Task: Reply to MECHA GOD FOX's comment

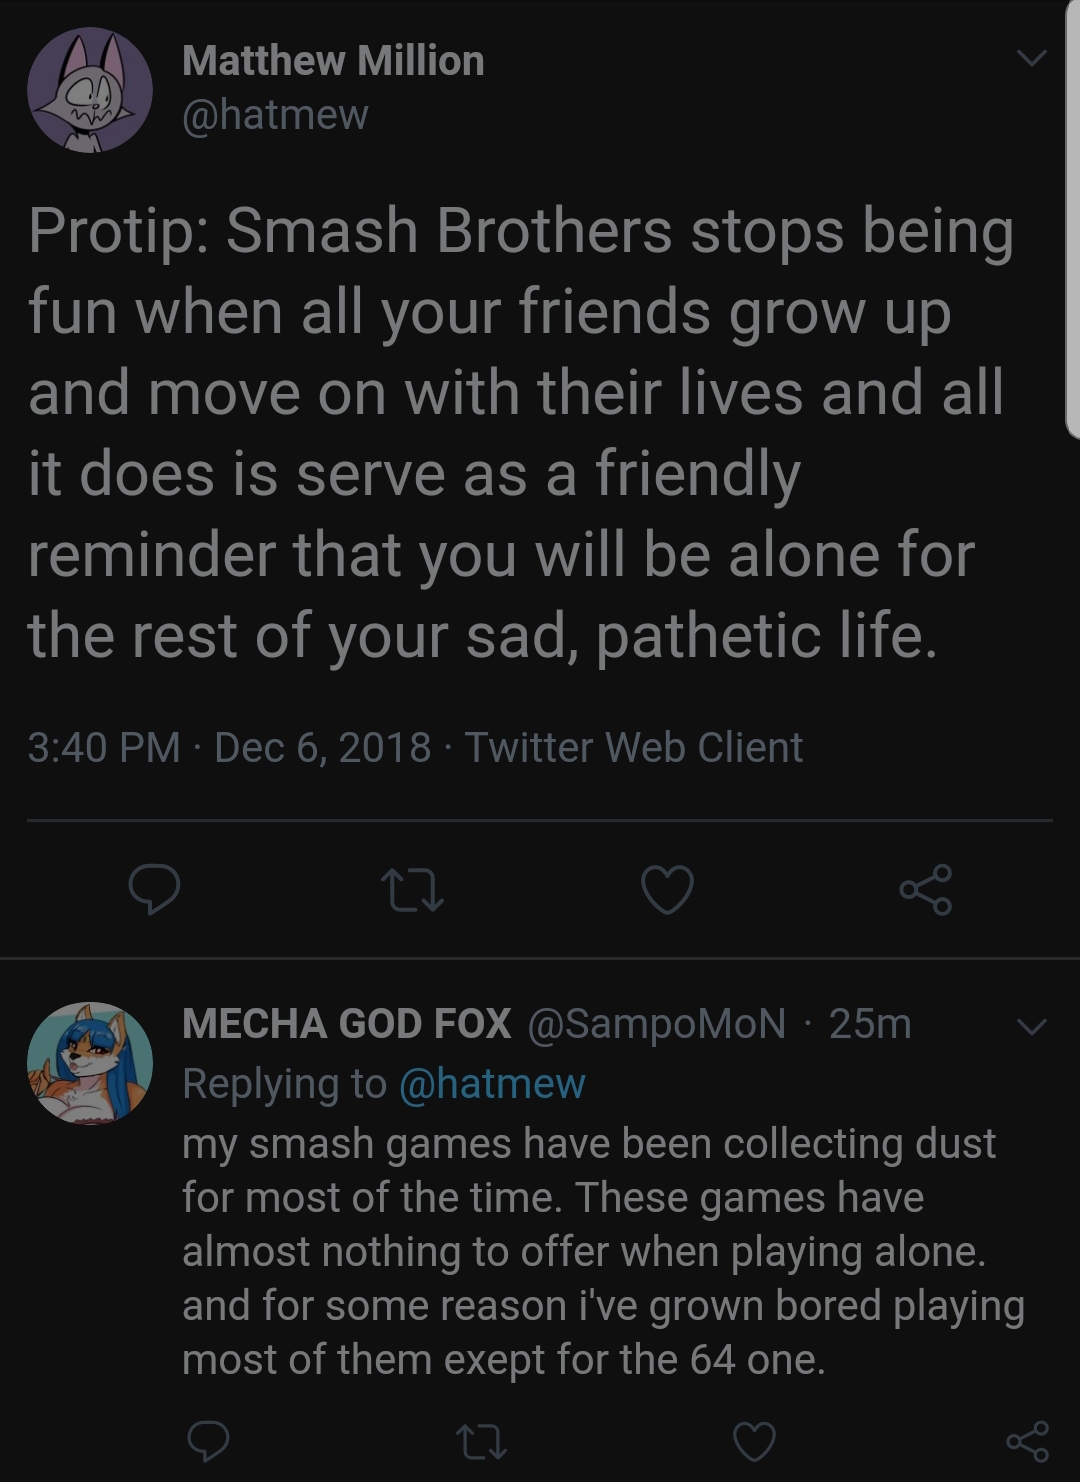Action: 209,1441
